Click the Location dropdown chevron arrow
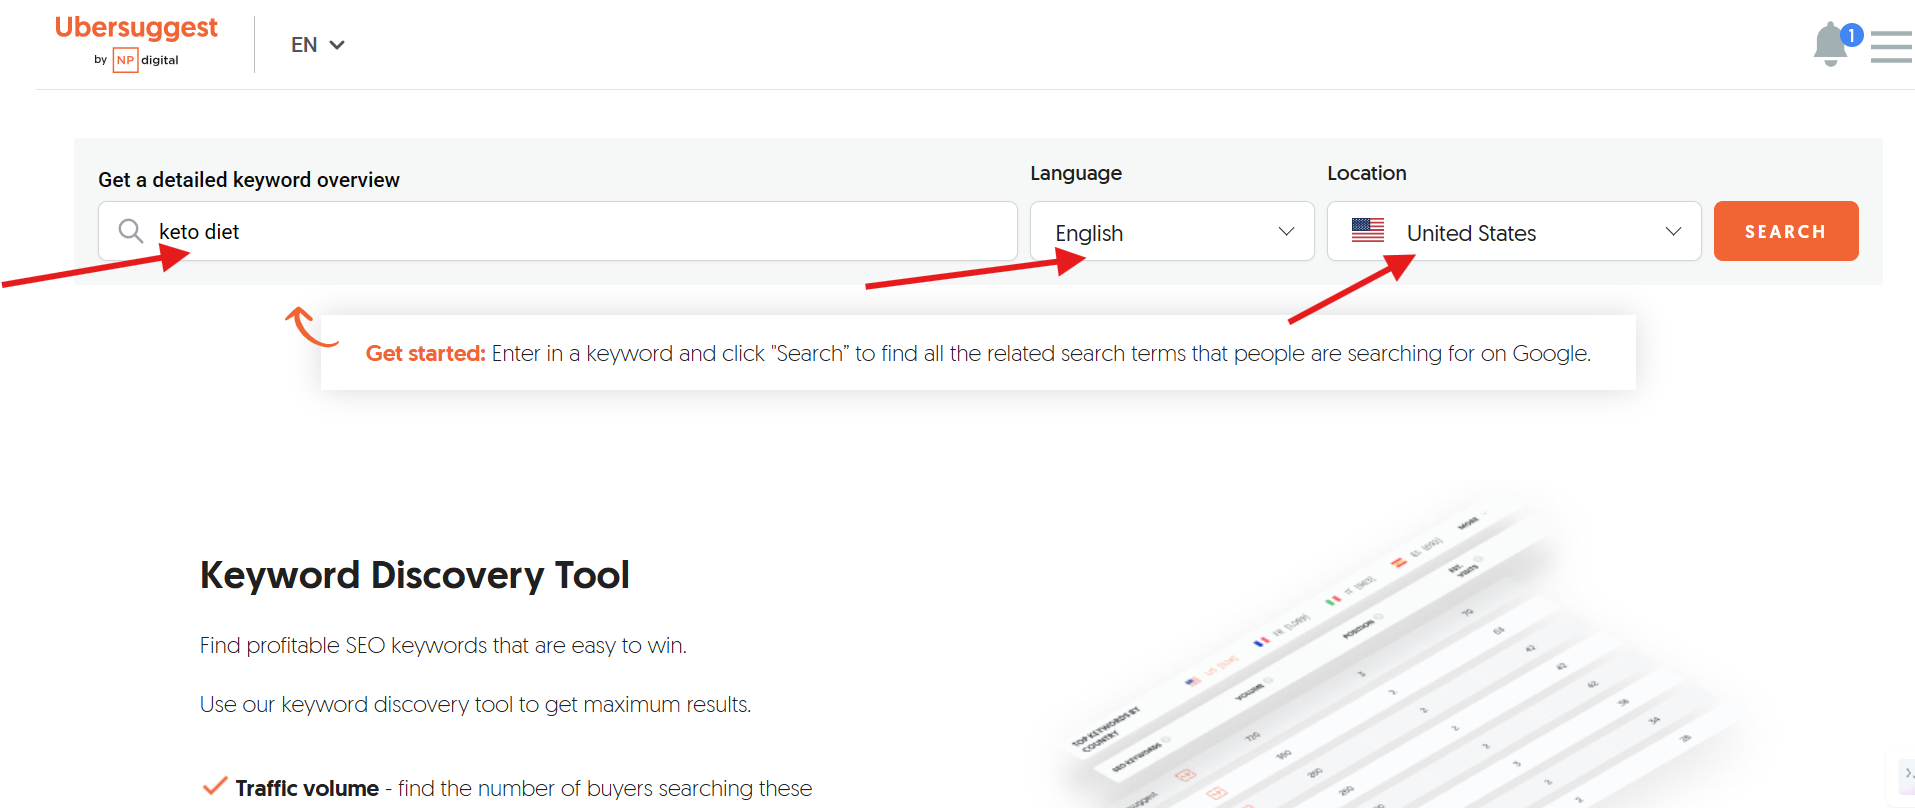 (1673, 231)
